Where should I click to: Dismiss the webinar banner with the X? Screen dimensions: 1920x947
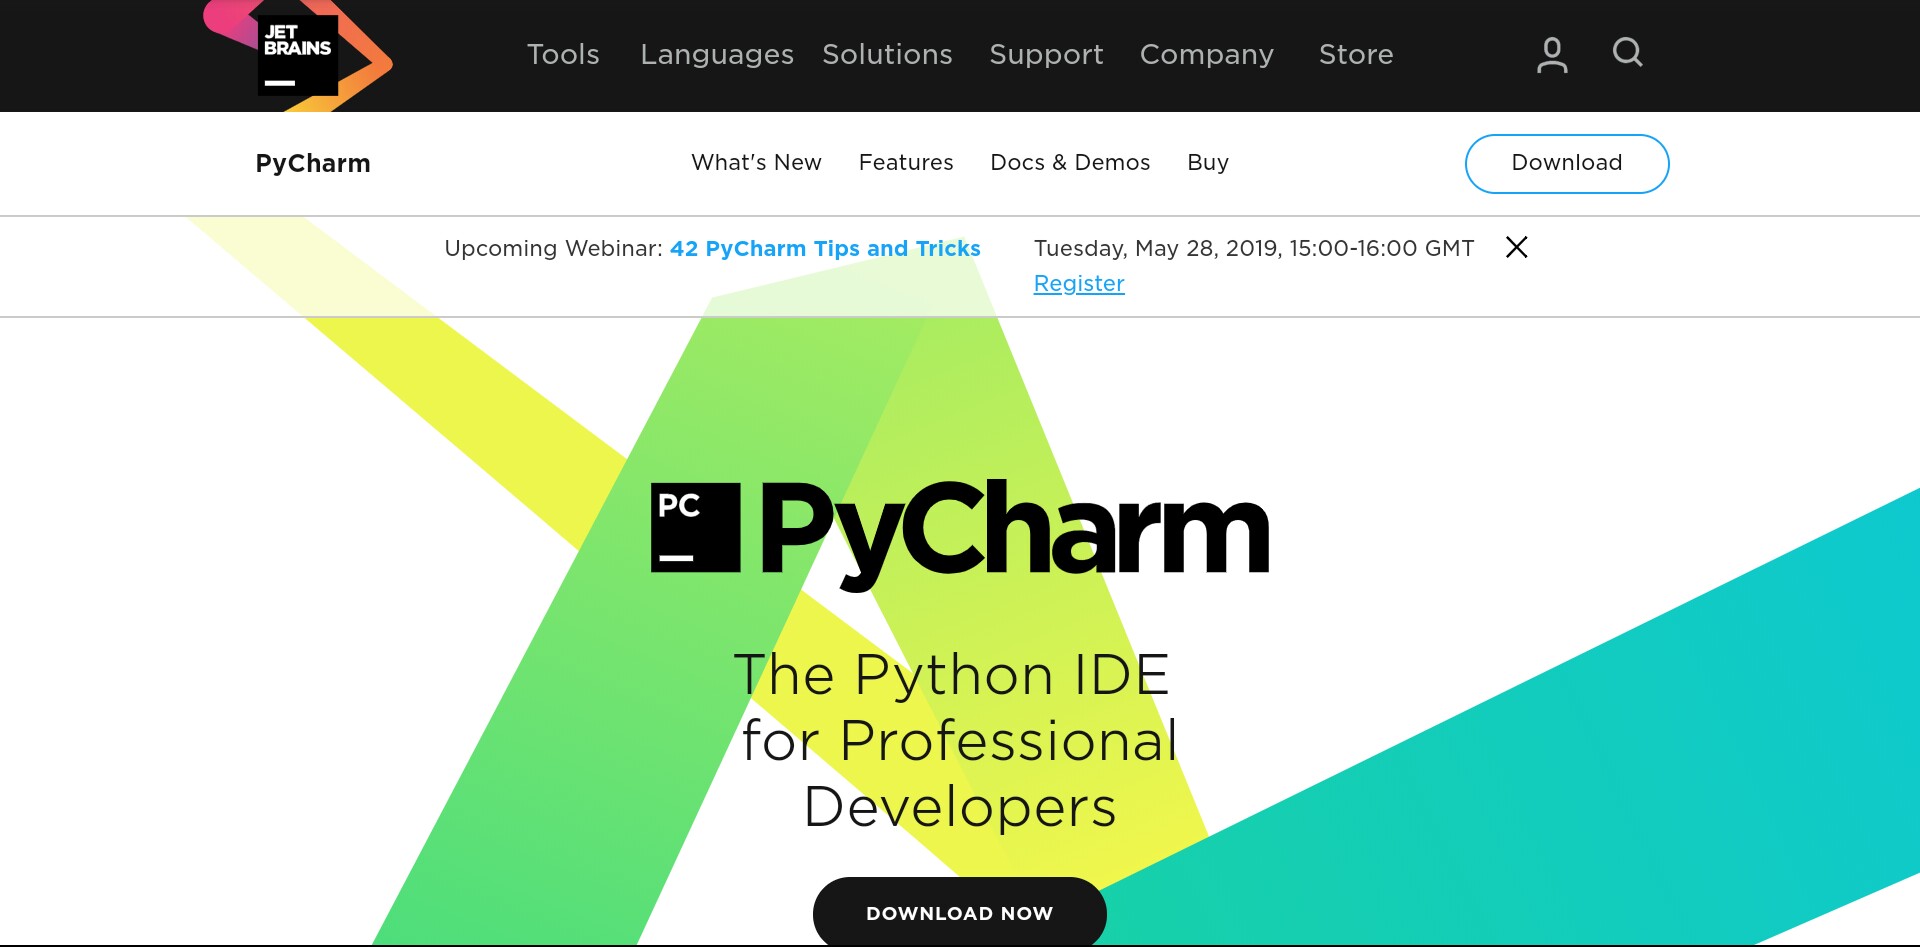1517,247
